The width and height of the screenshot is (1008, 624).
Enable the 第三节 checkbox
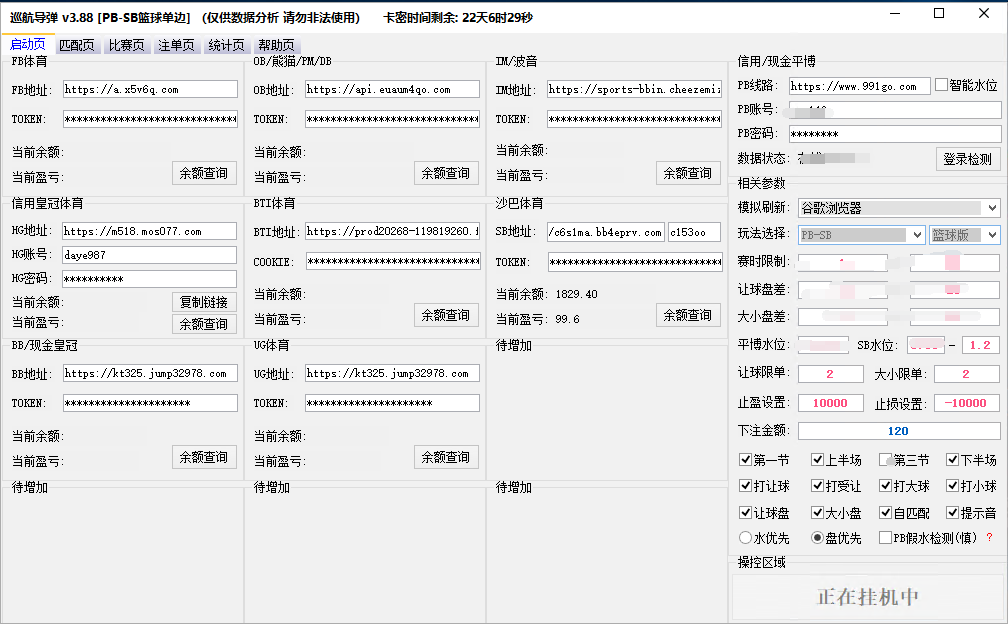click(884, 459)
